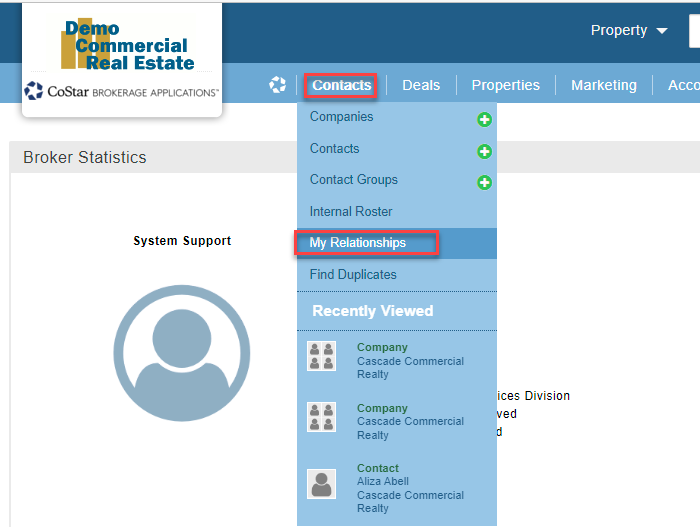Select My Relationships from the Contacts dropdown
Viewport: 700px width, 527px height.
coord(358,243)
